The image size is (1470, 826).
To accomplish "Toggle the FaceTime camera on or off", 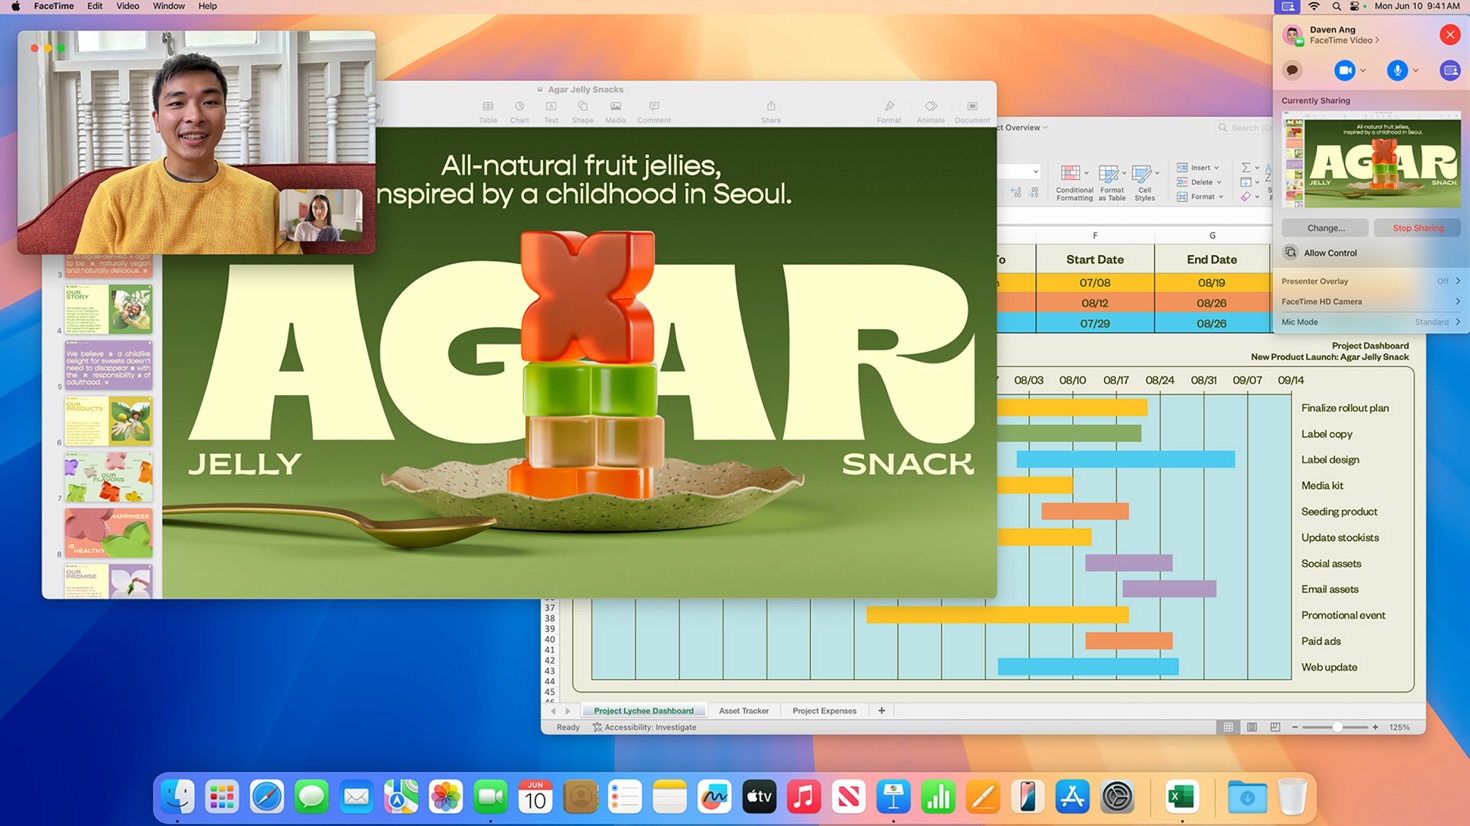I will tap(1344, 71).
